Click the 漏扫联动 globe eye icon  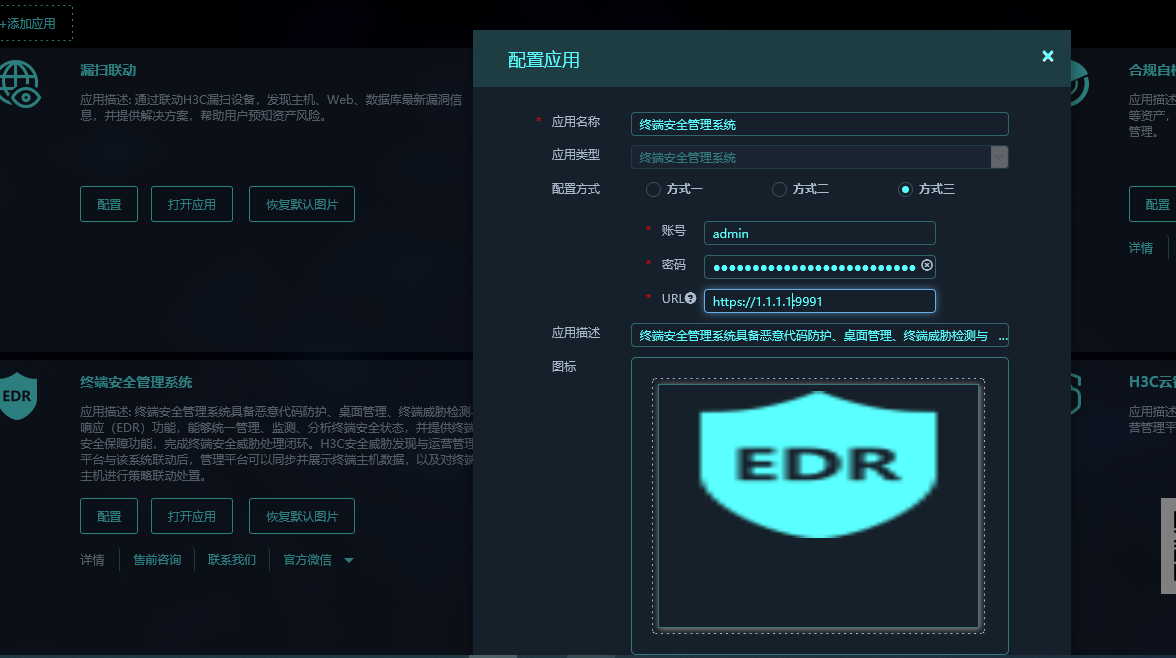(x=20, y=84)
